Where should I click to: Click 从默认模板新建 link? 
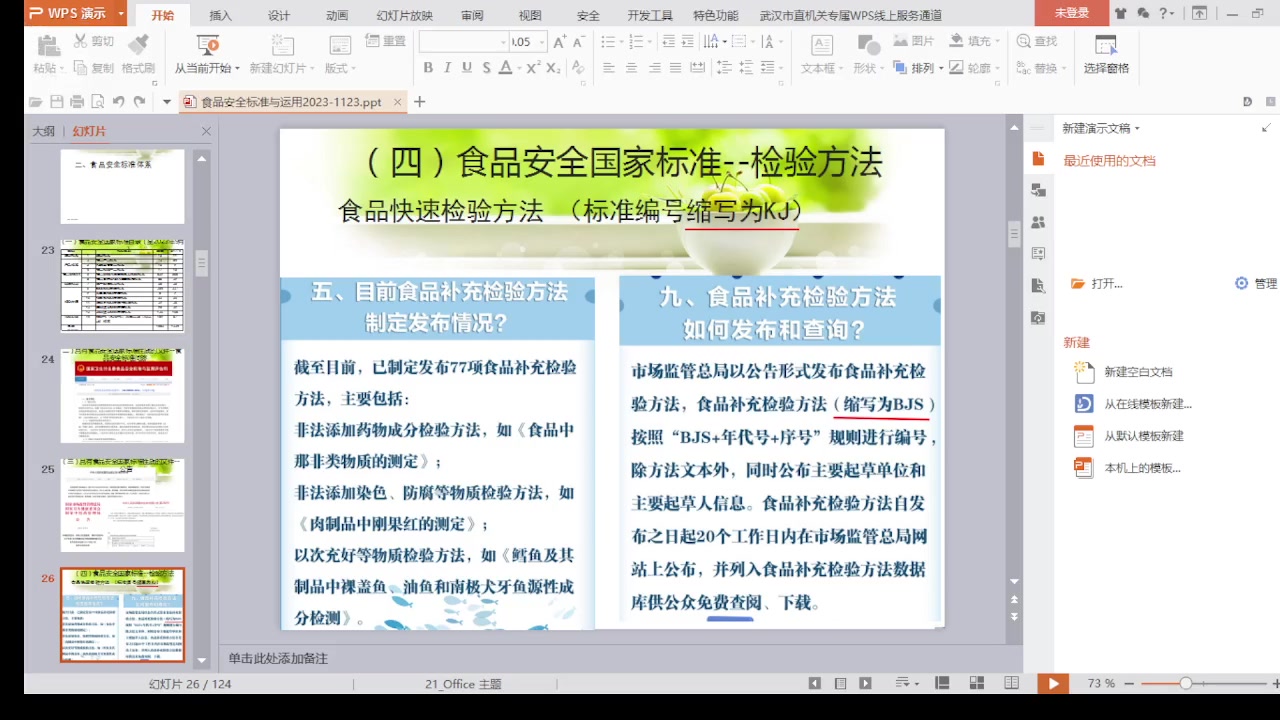1144,436
